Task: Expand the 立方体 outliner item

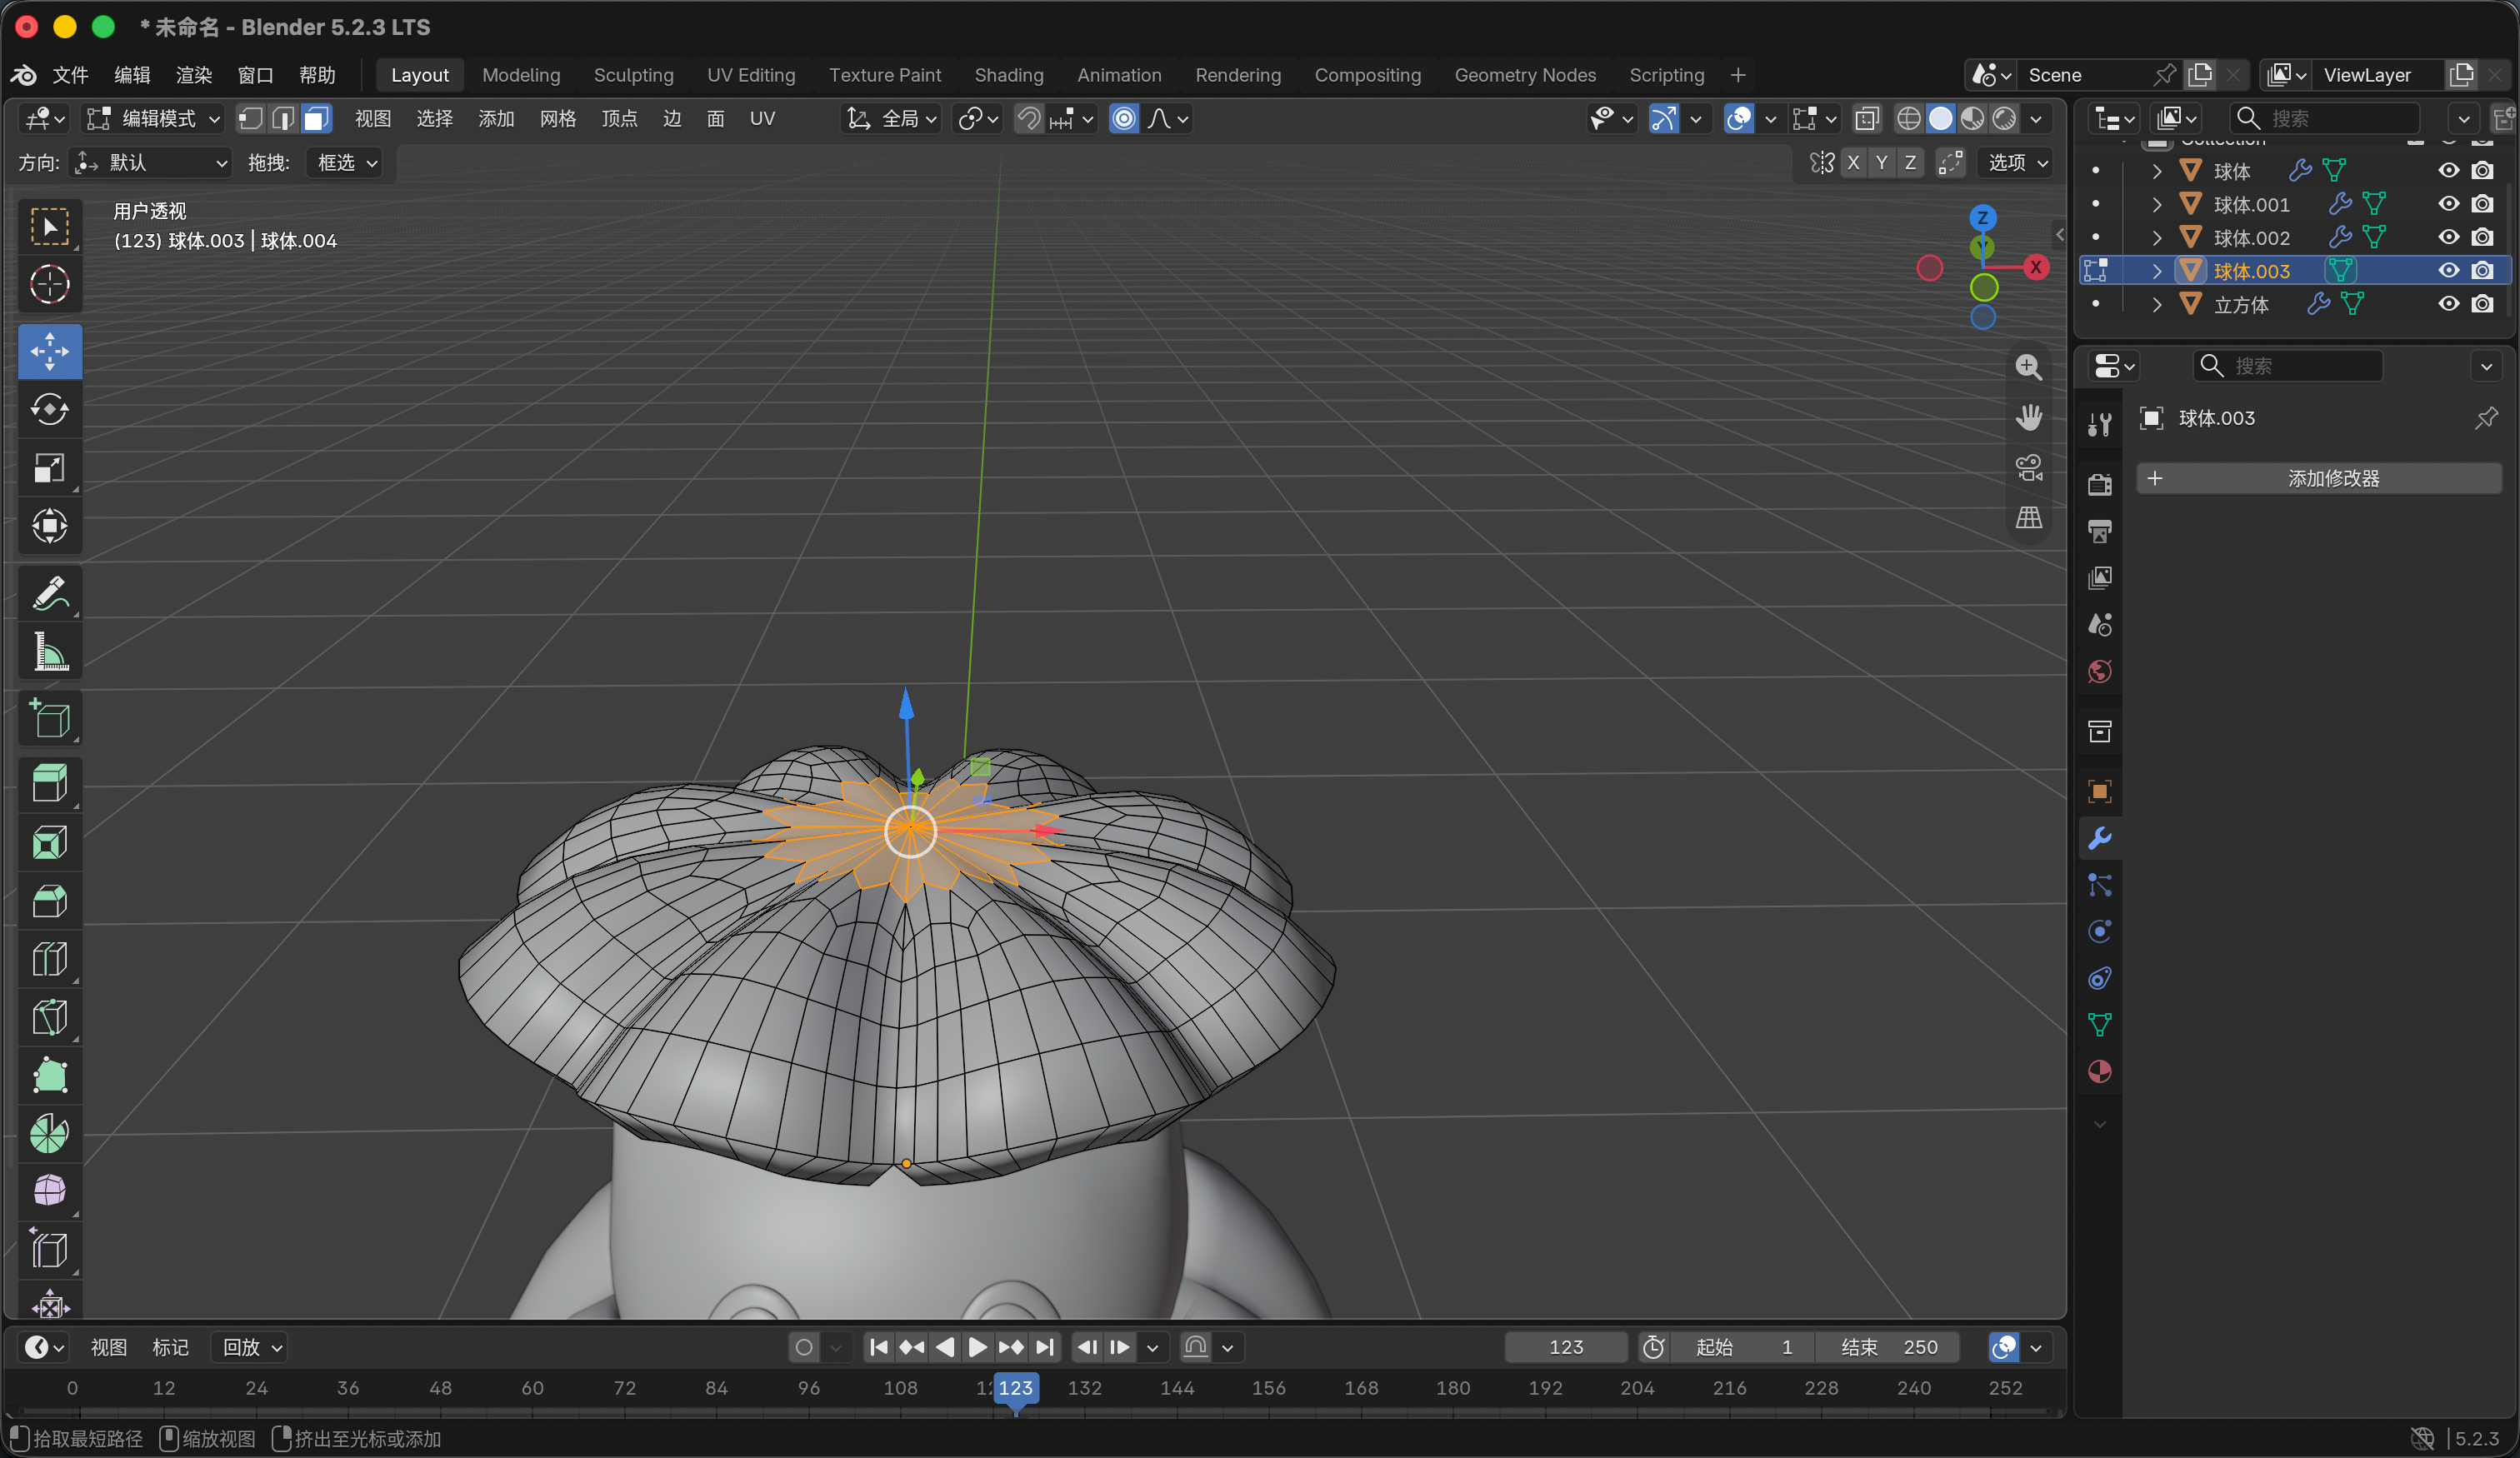Action: [2156, 304]
